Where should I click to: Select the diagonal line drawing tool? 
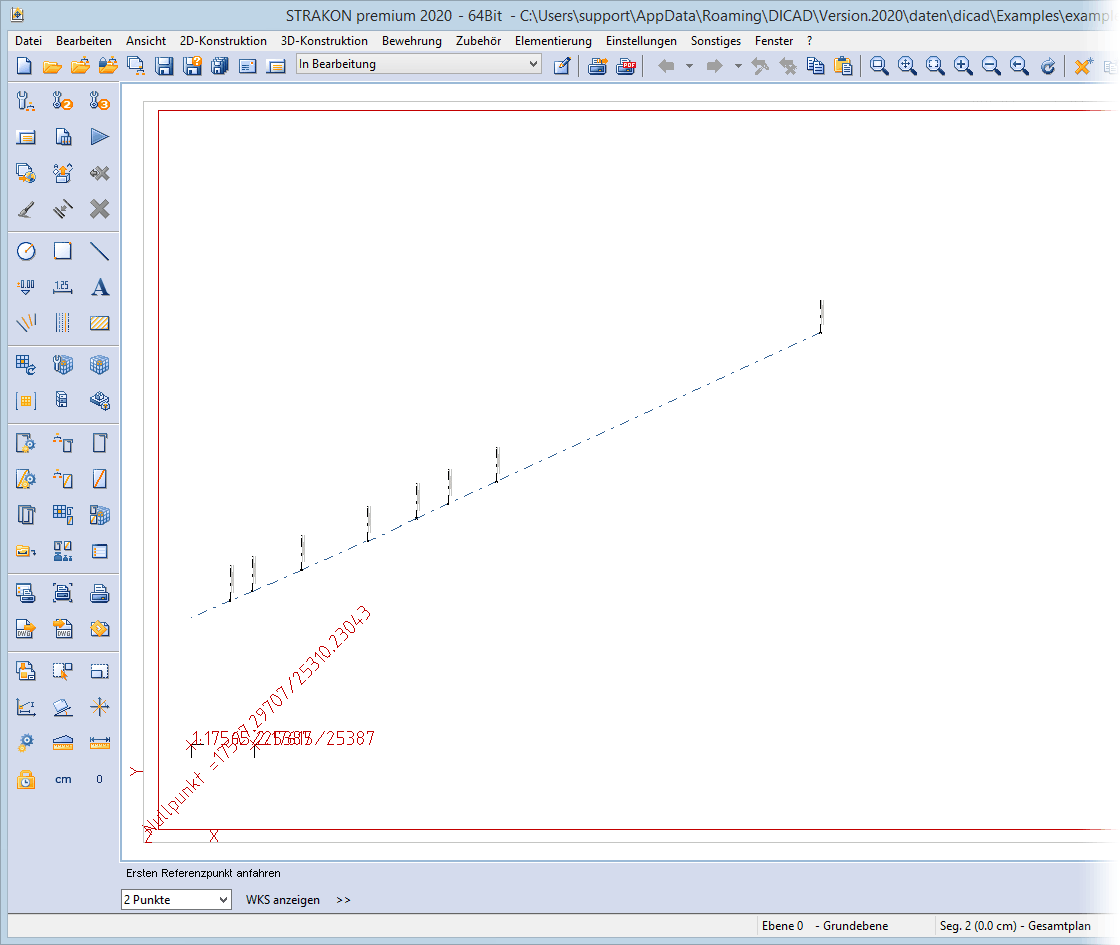pos(99,251)
